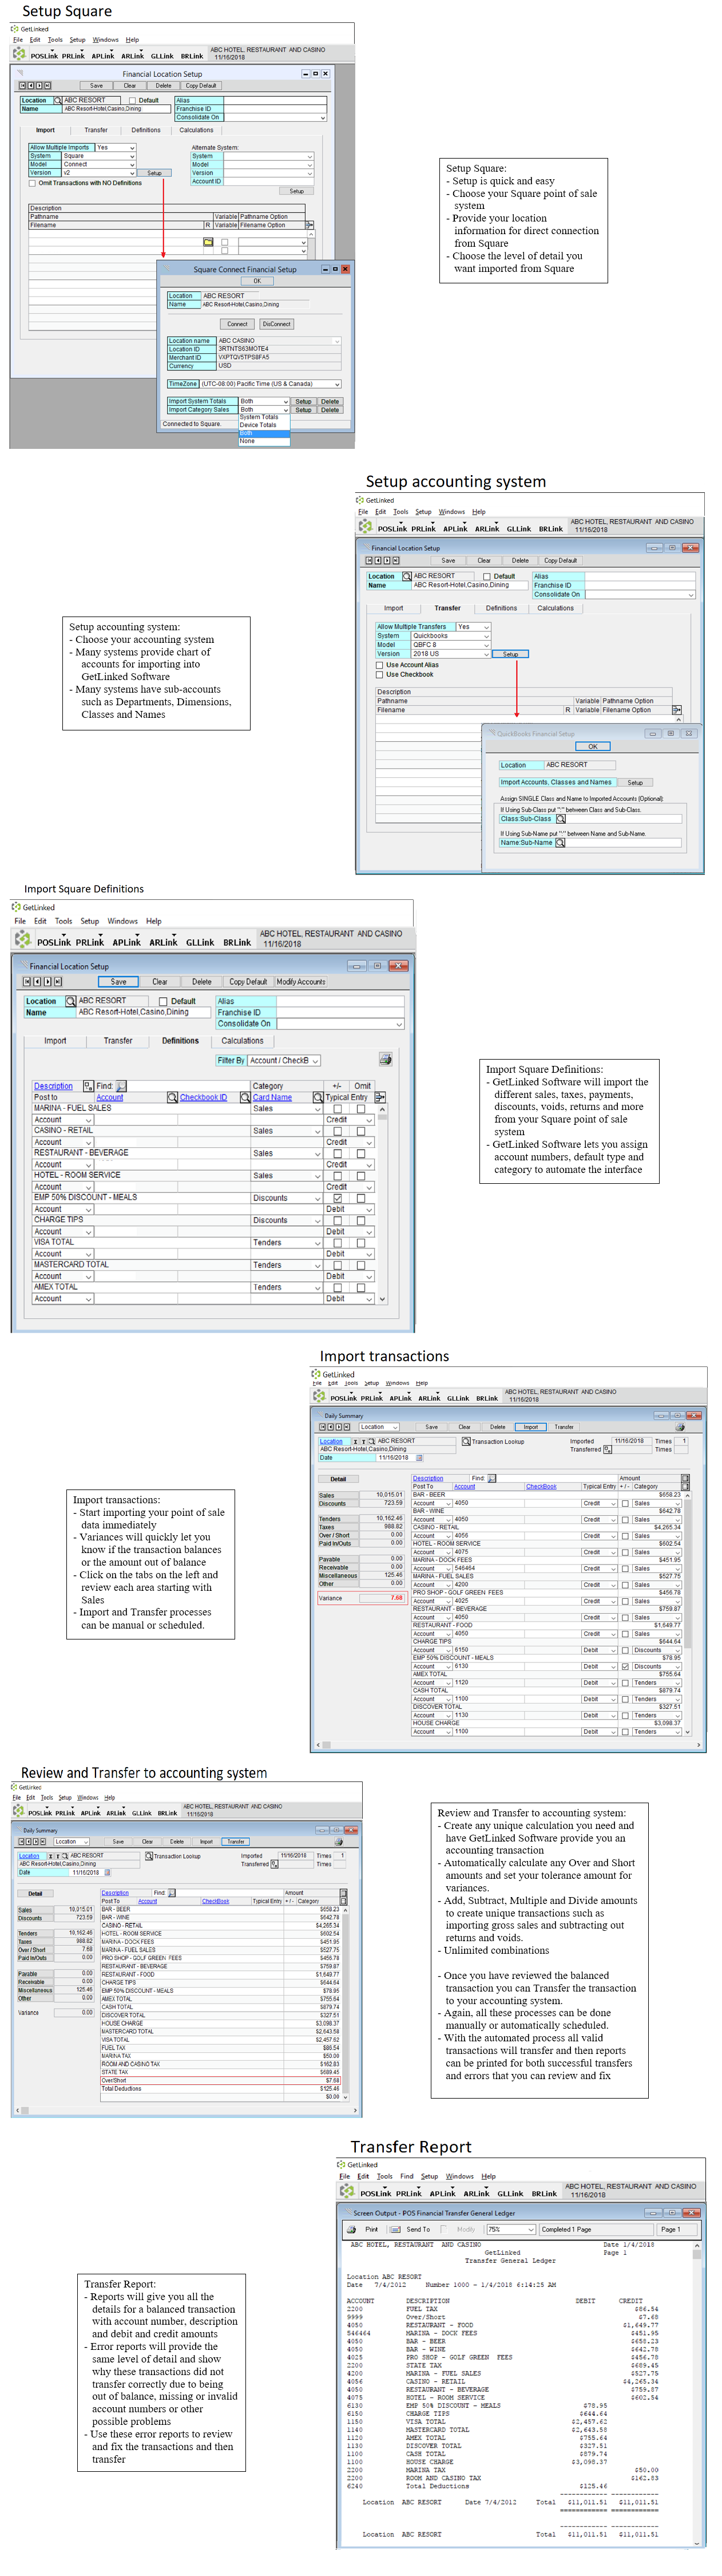Click the Print icon in Transfer Report toolbar
722x2576 pixels.
(x=352, y=2229)
